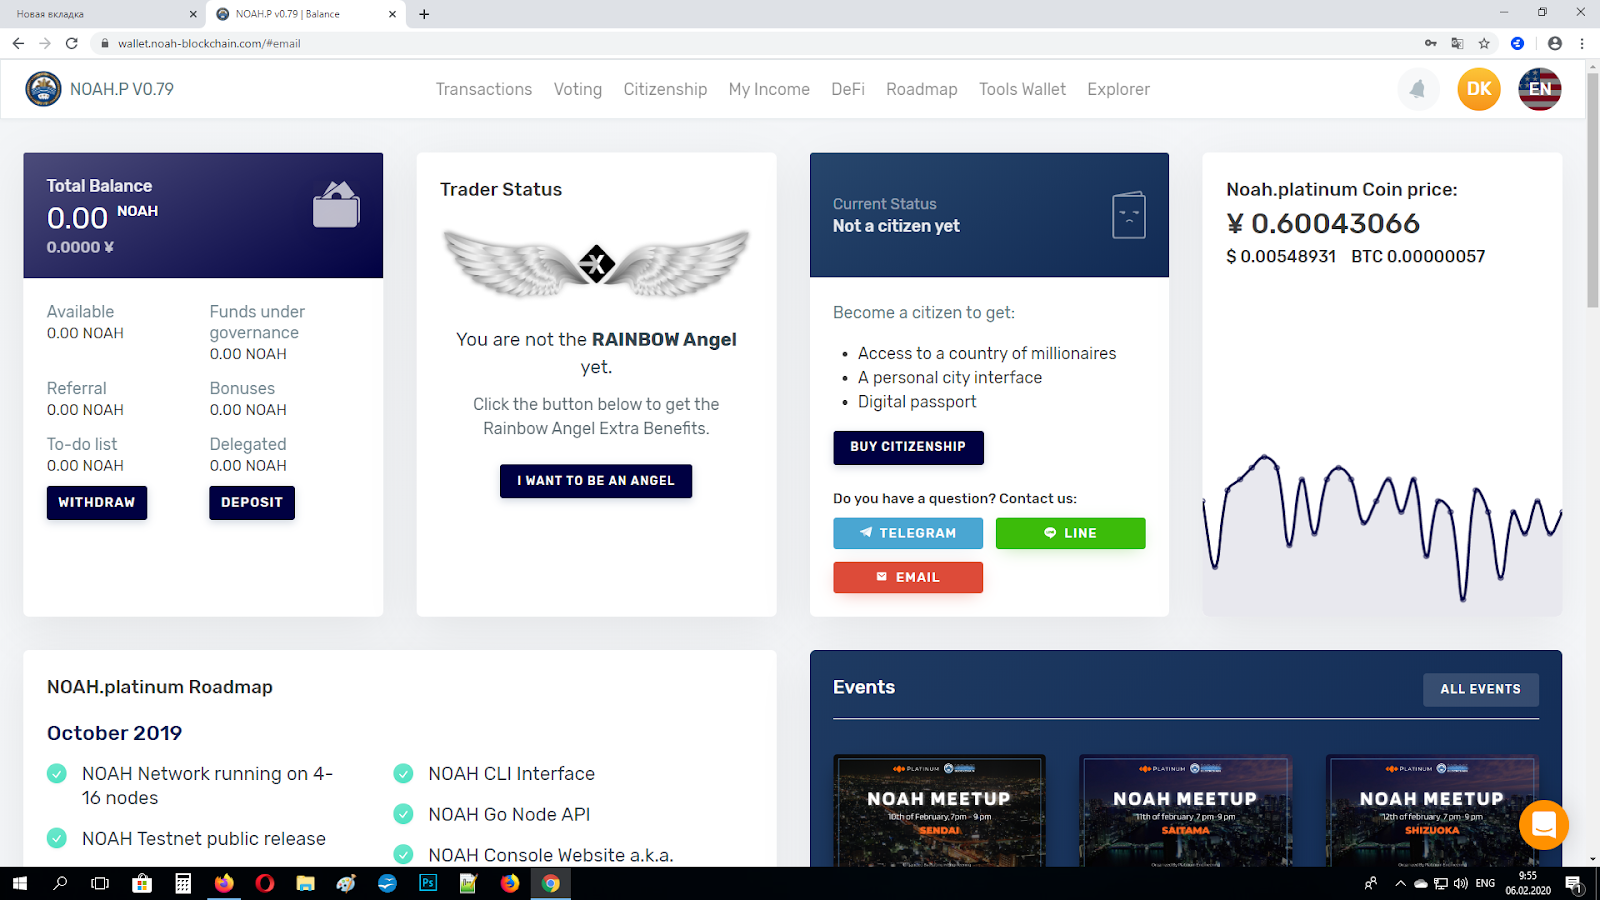Open the Chrome profile account icon

pos(1554,43)
